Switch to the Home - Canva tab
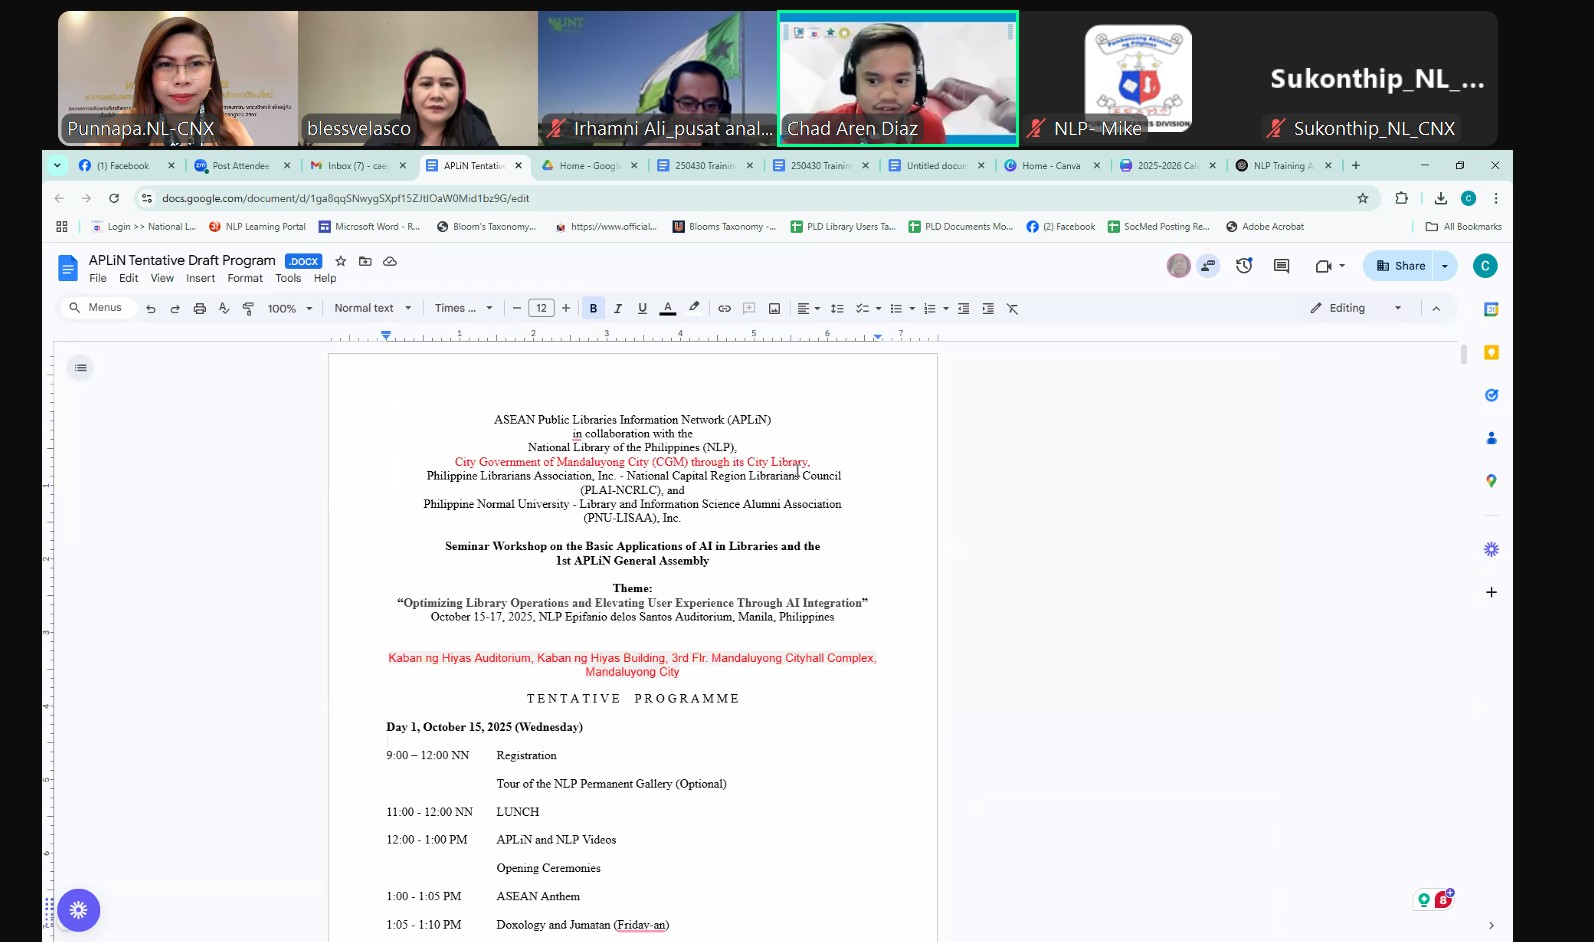The height and width of the screenshot is (942, 1594). [1050, 166]
